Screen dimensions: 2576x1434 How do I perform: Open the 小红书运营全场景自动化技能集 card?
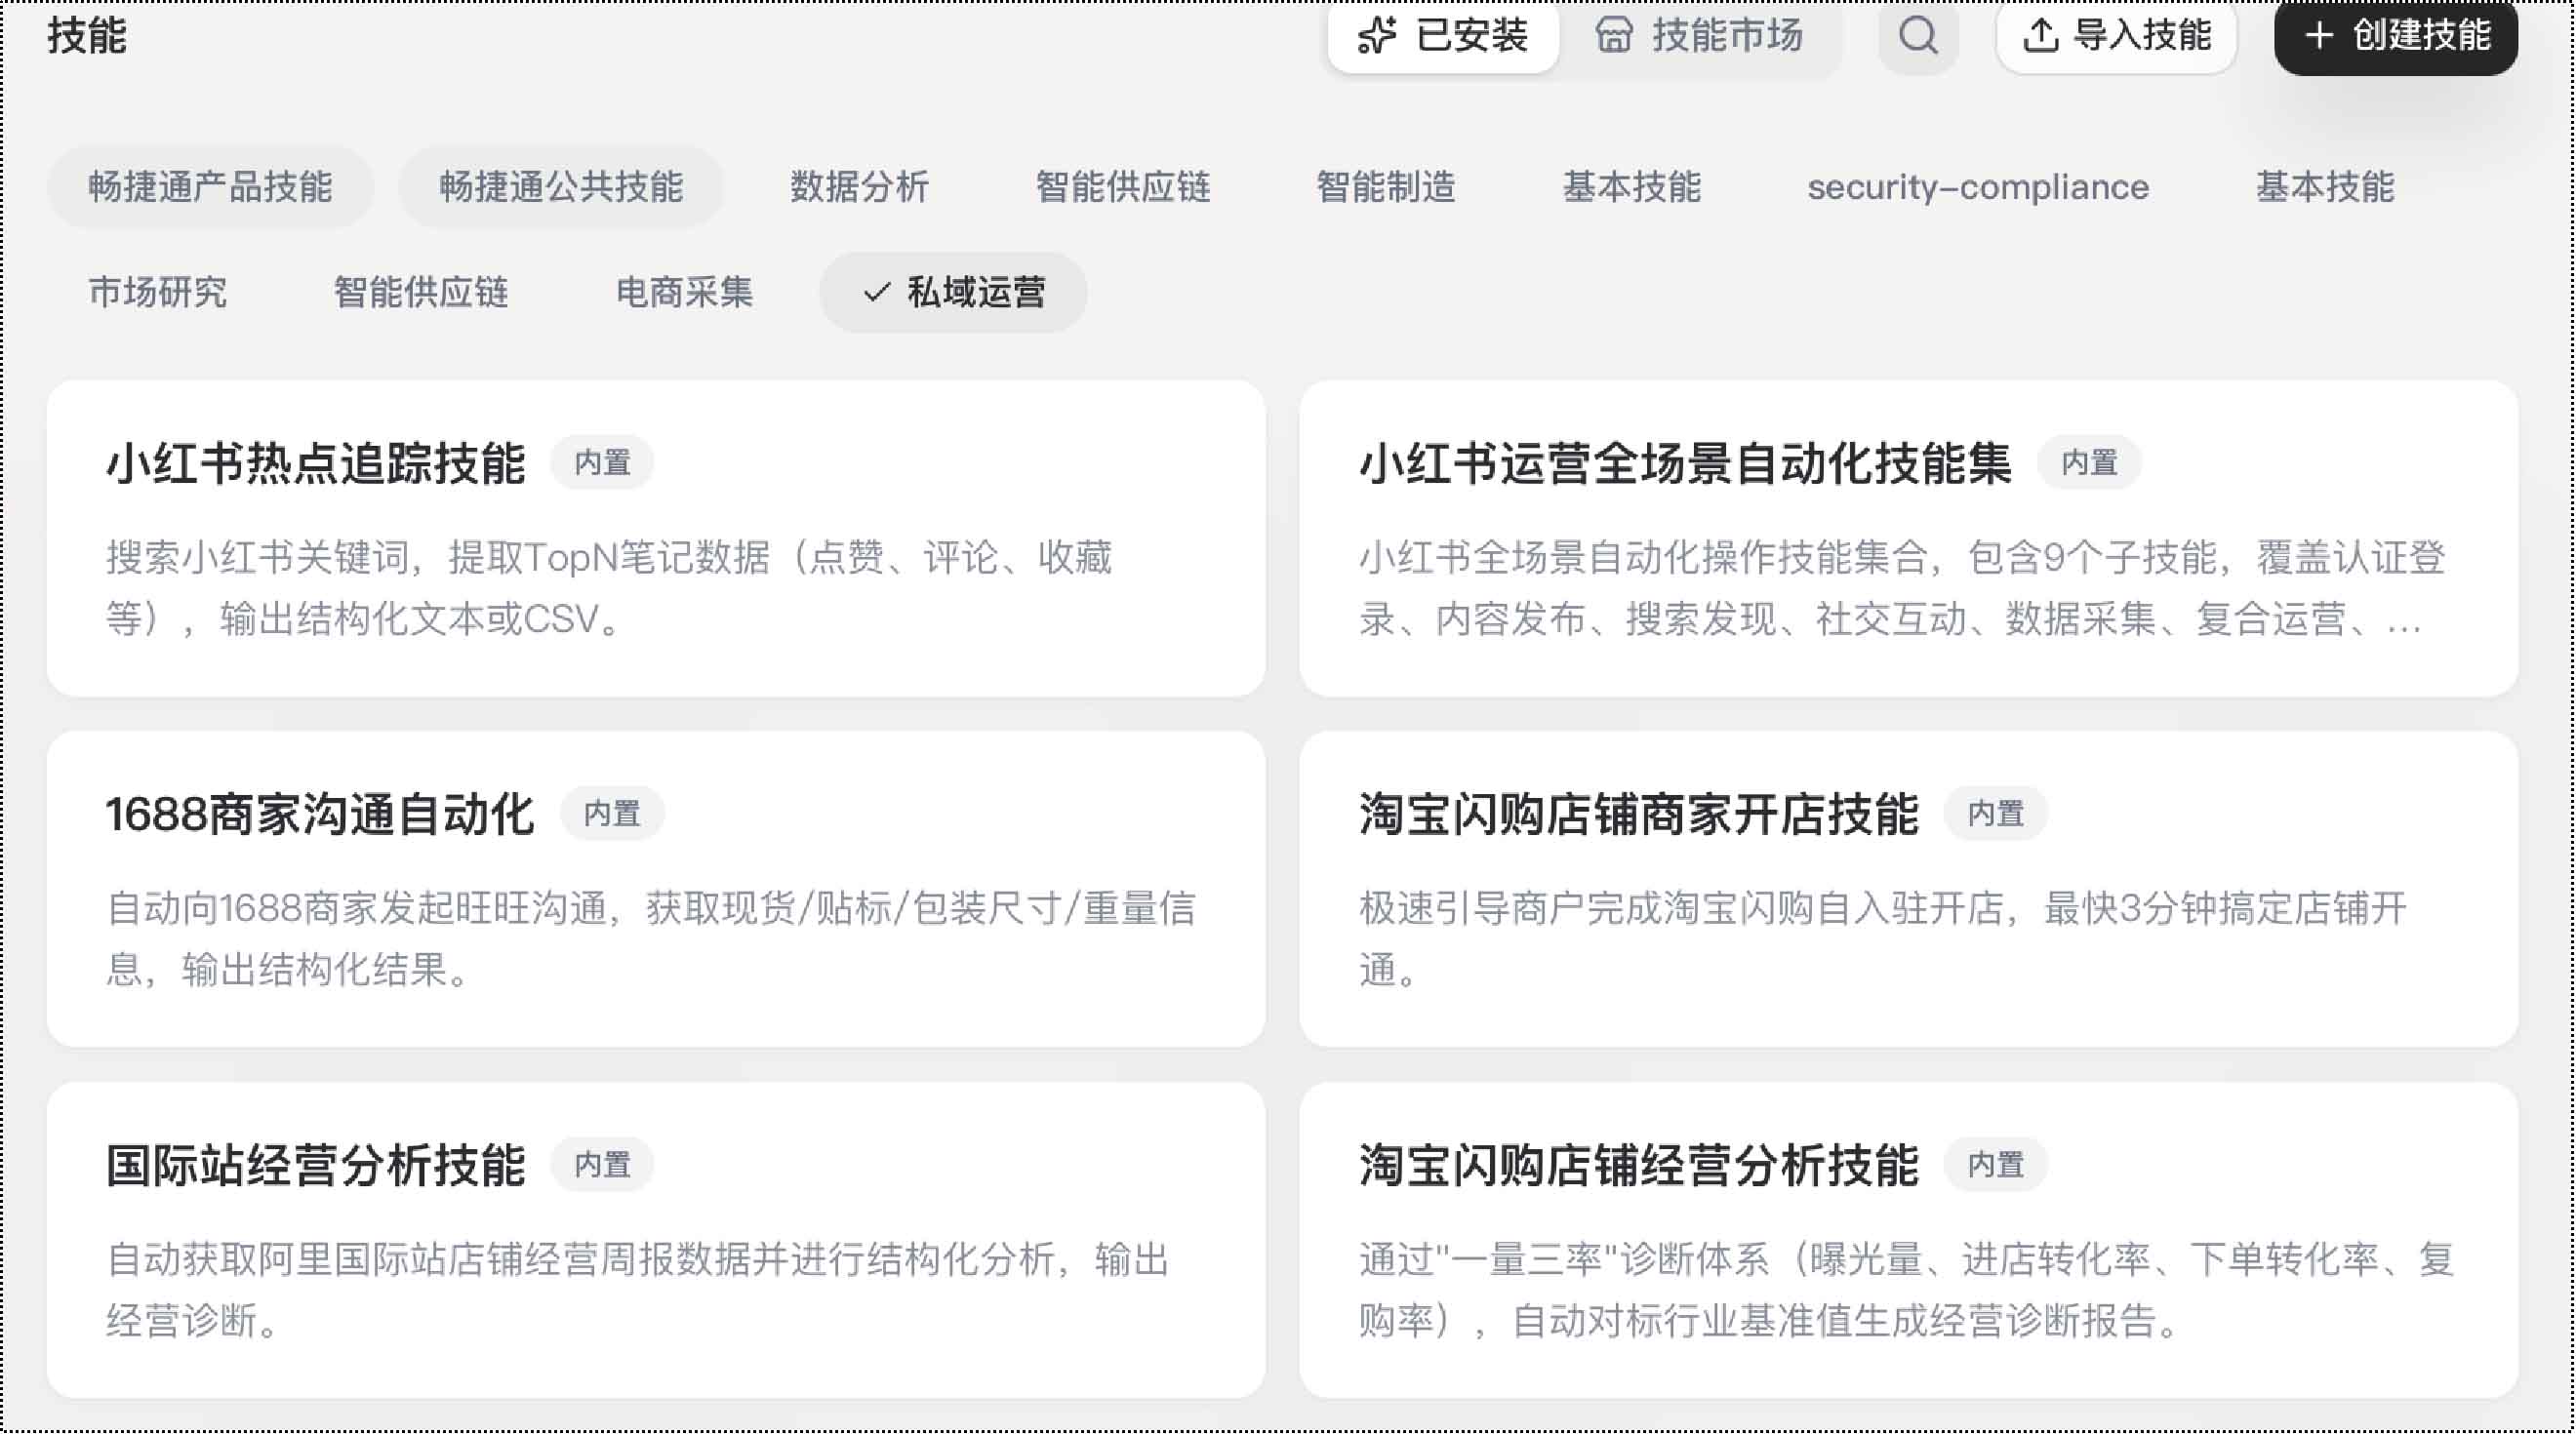[x=1908, y=538]
